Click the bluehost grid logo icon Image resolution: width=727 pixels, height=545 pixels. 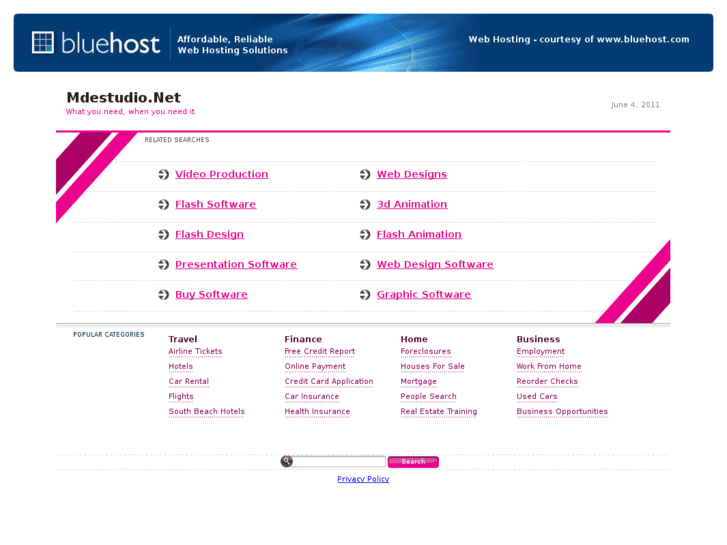coord(43,43)
